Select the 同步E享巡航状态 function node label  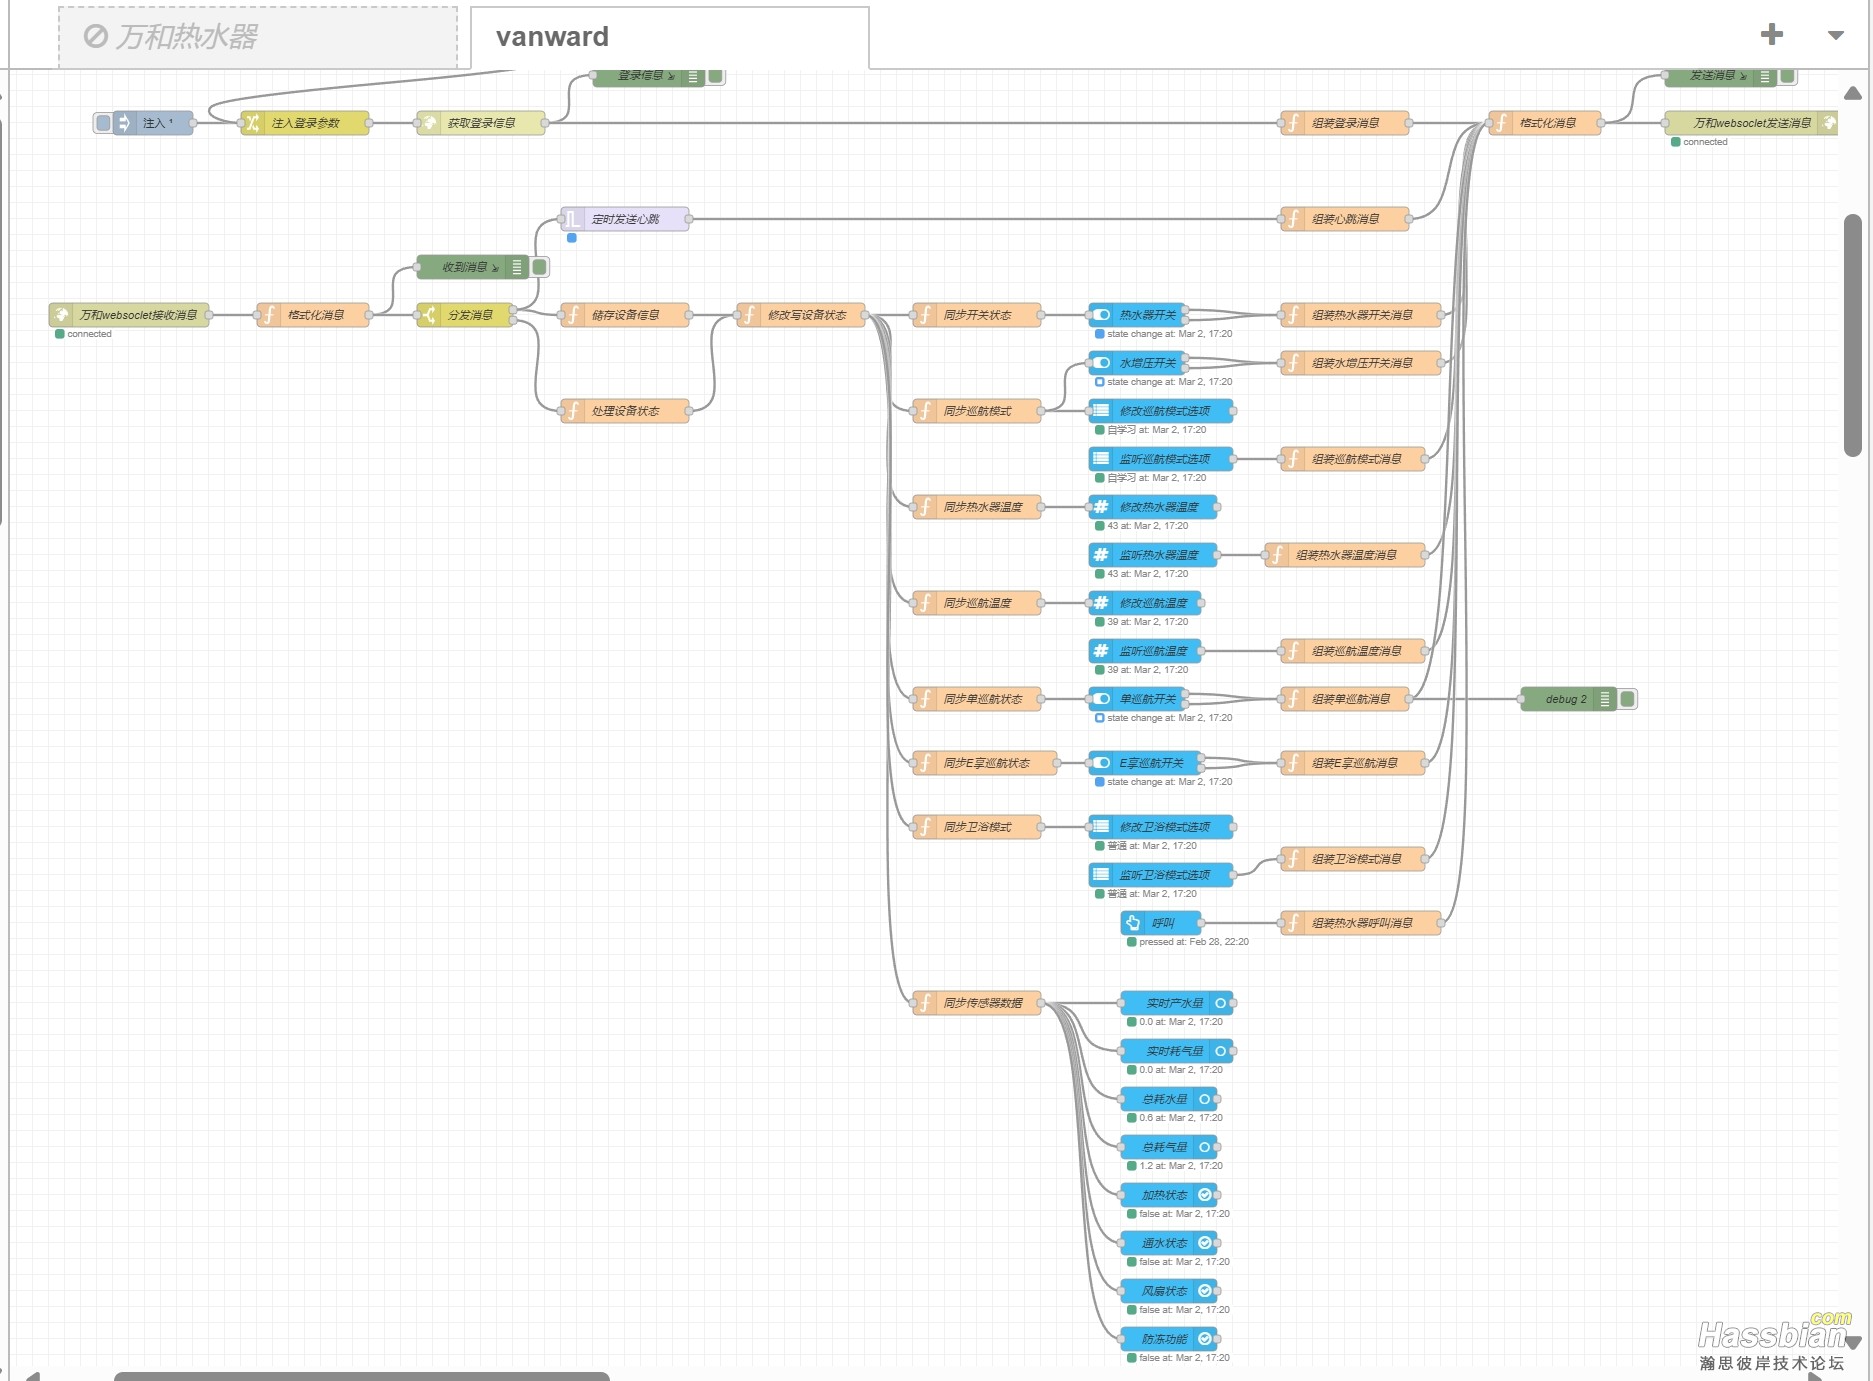987,763
